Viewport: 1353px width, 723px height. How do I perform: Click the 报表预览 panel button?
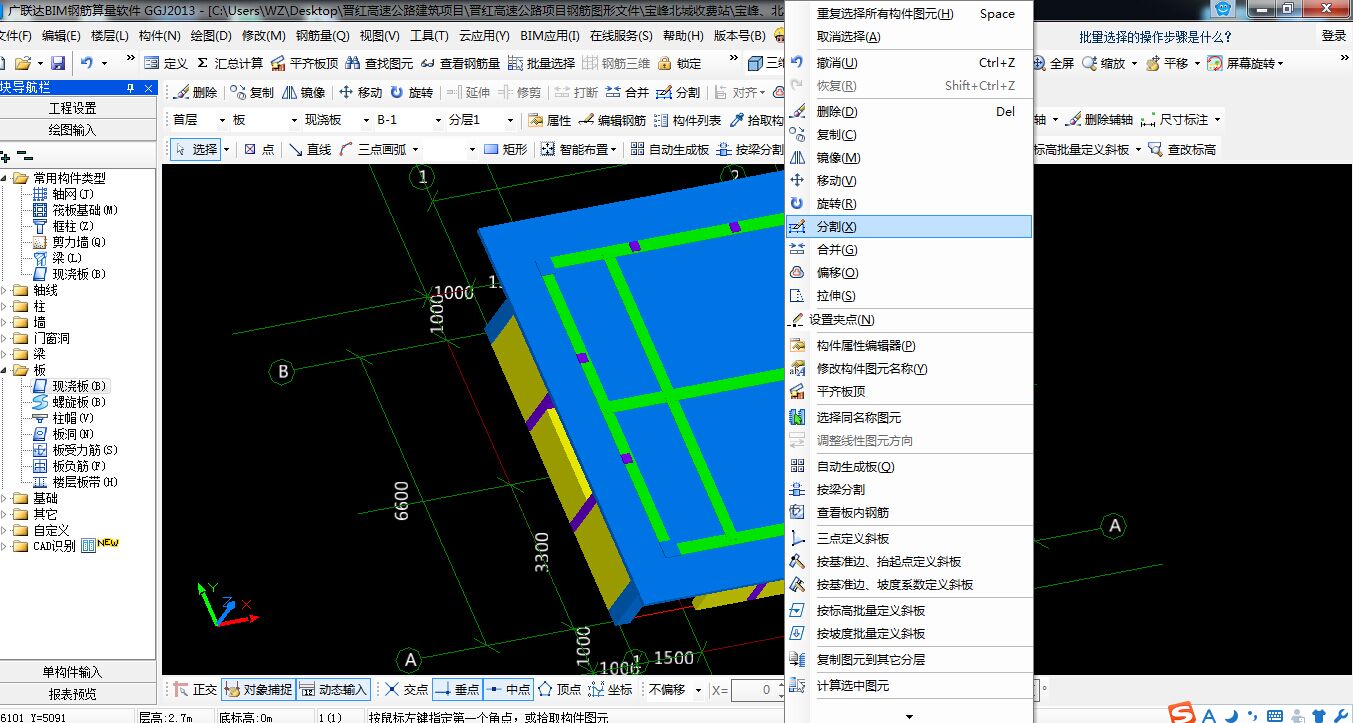coord(73,693)
